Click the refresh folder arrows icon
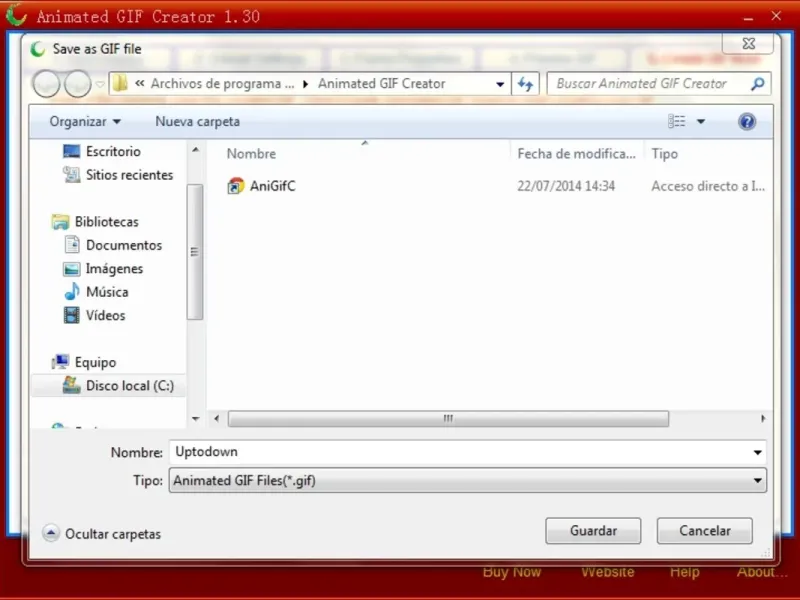Screen dimensions: 800x600 click(x=525, y=84)
